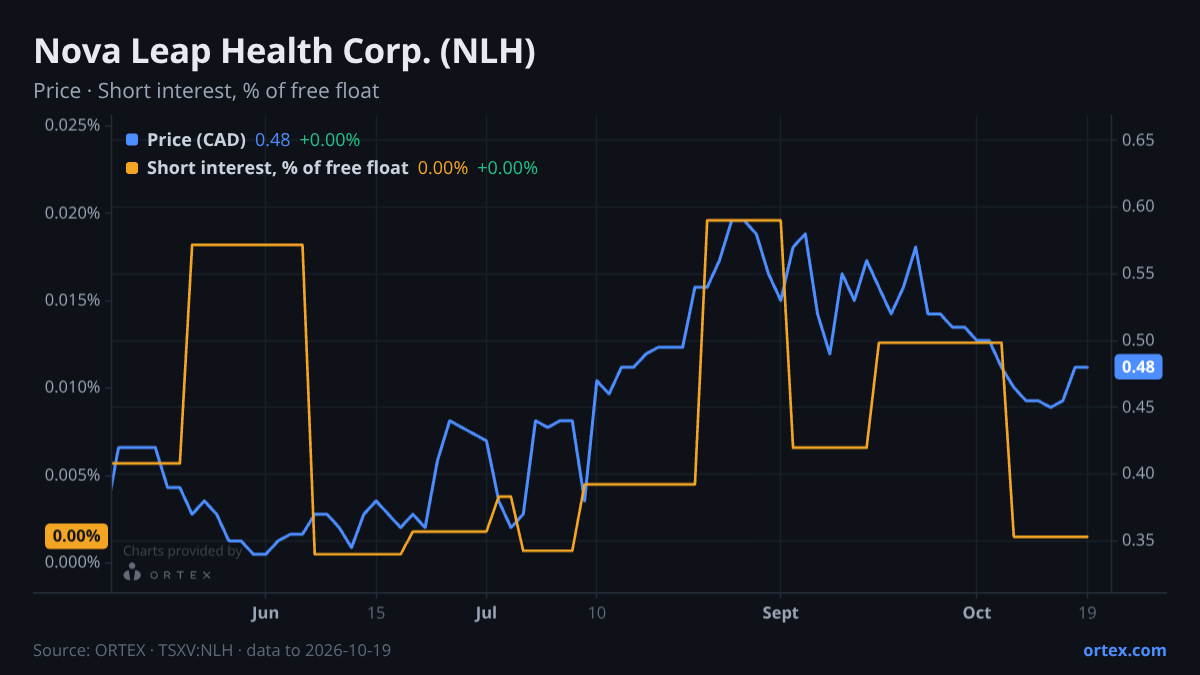1200x675 pixels.
Task: Click the 15 date axis label
Action: pyautogui.click(x=376, y=613)
